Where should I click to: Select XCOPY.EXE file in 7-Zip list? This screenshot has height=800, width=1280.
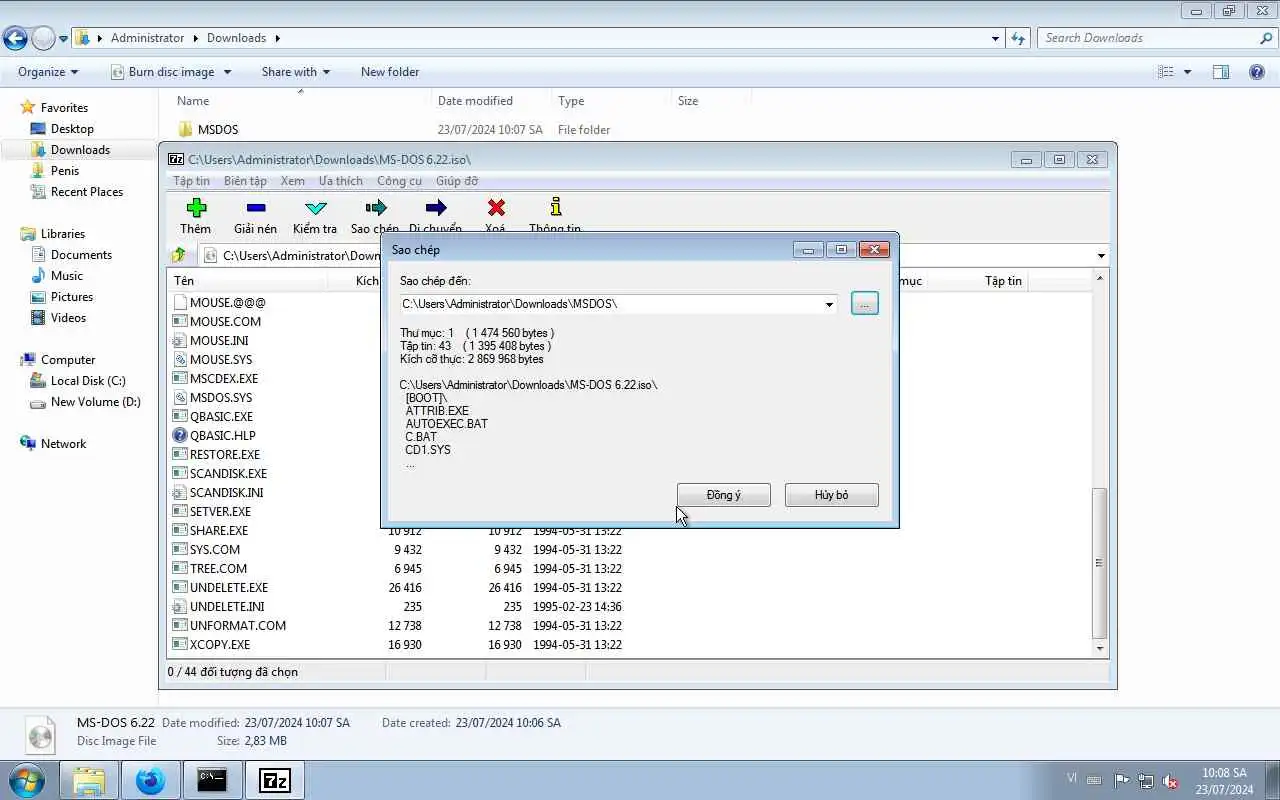click(220, 644)
